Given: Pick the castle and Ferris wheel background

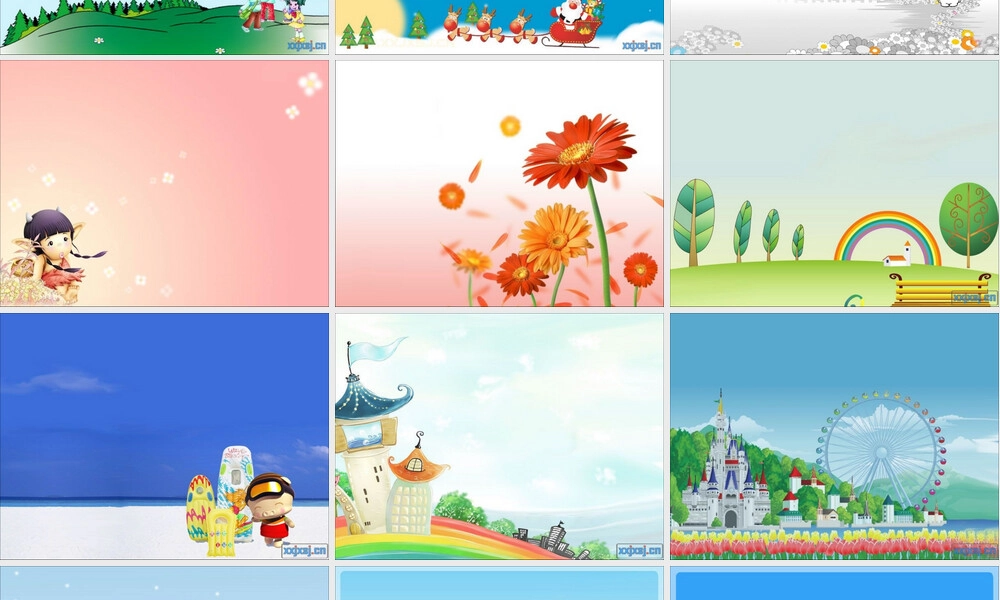Looking at the screenshot, I should click(x=834, y=436).
